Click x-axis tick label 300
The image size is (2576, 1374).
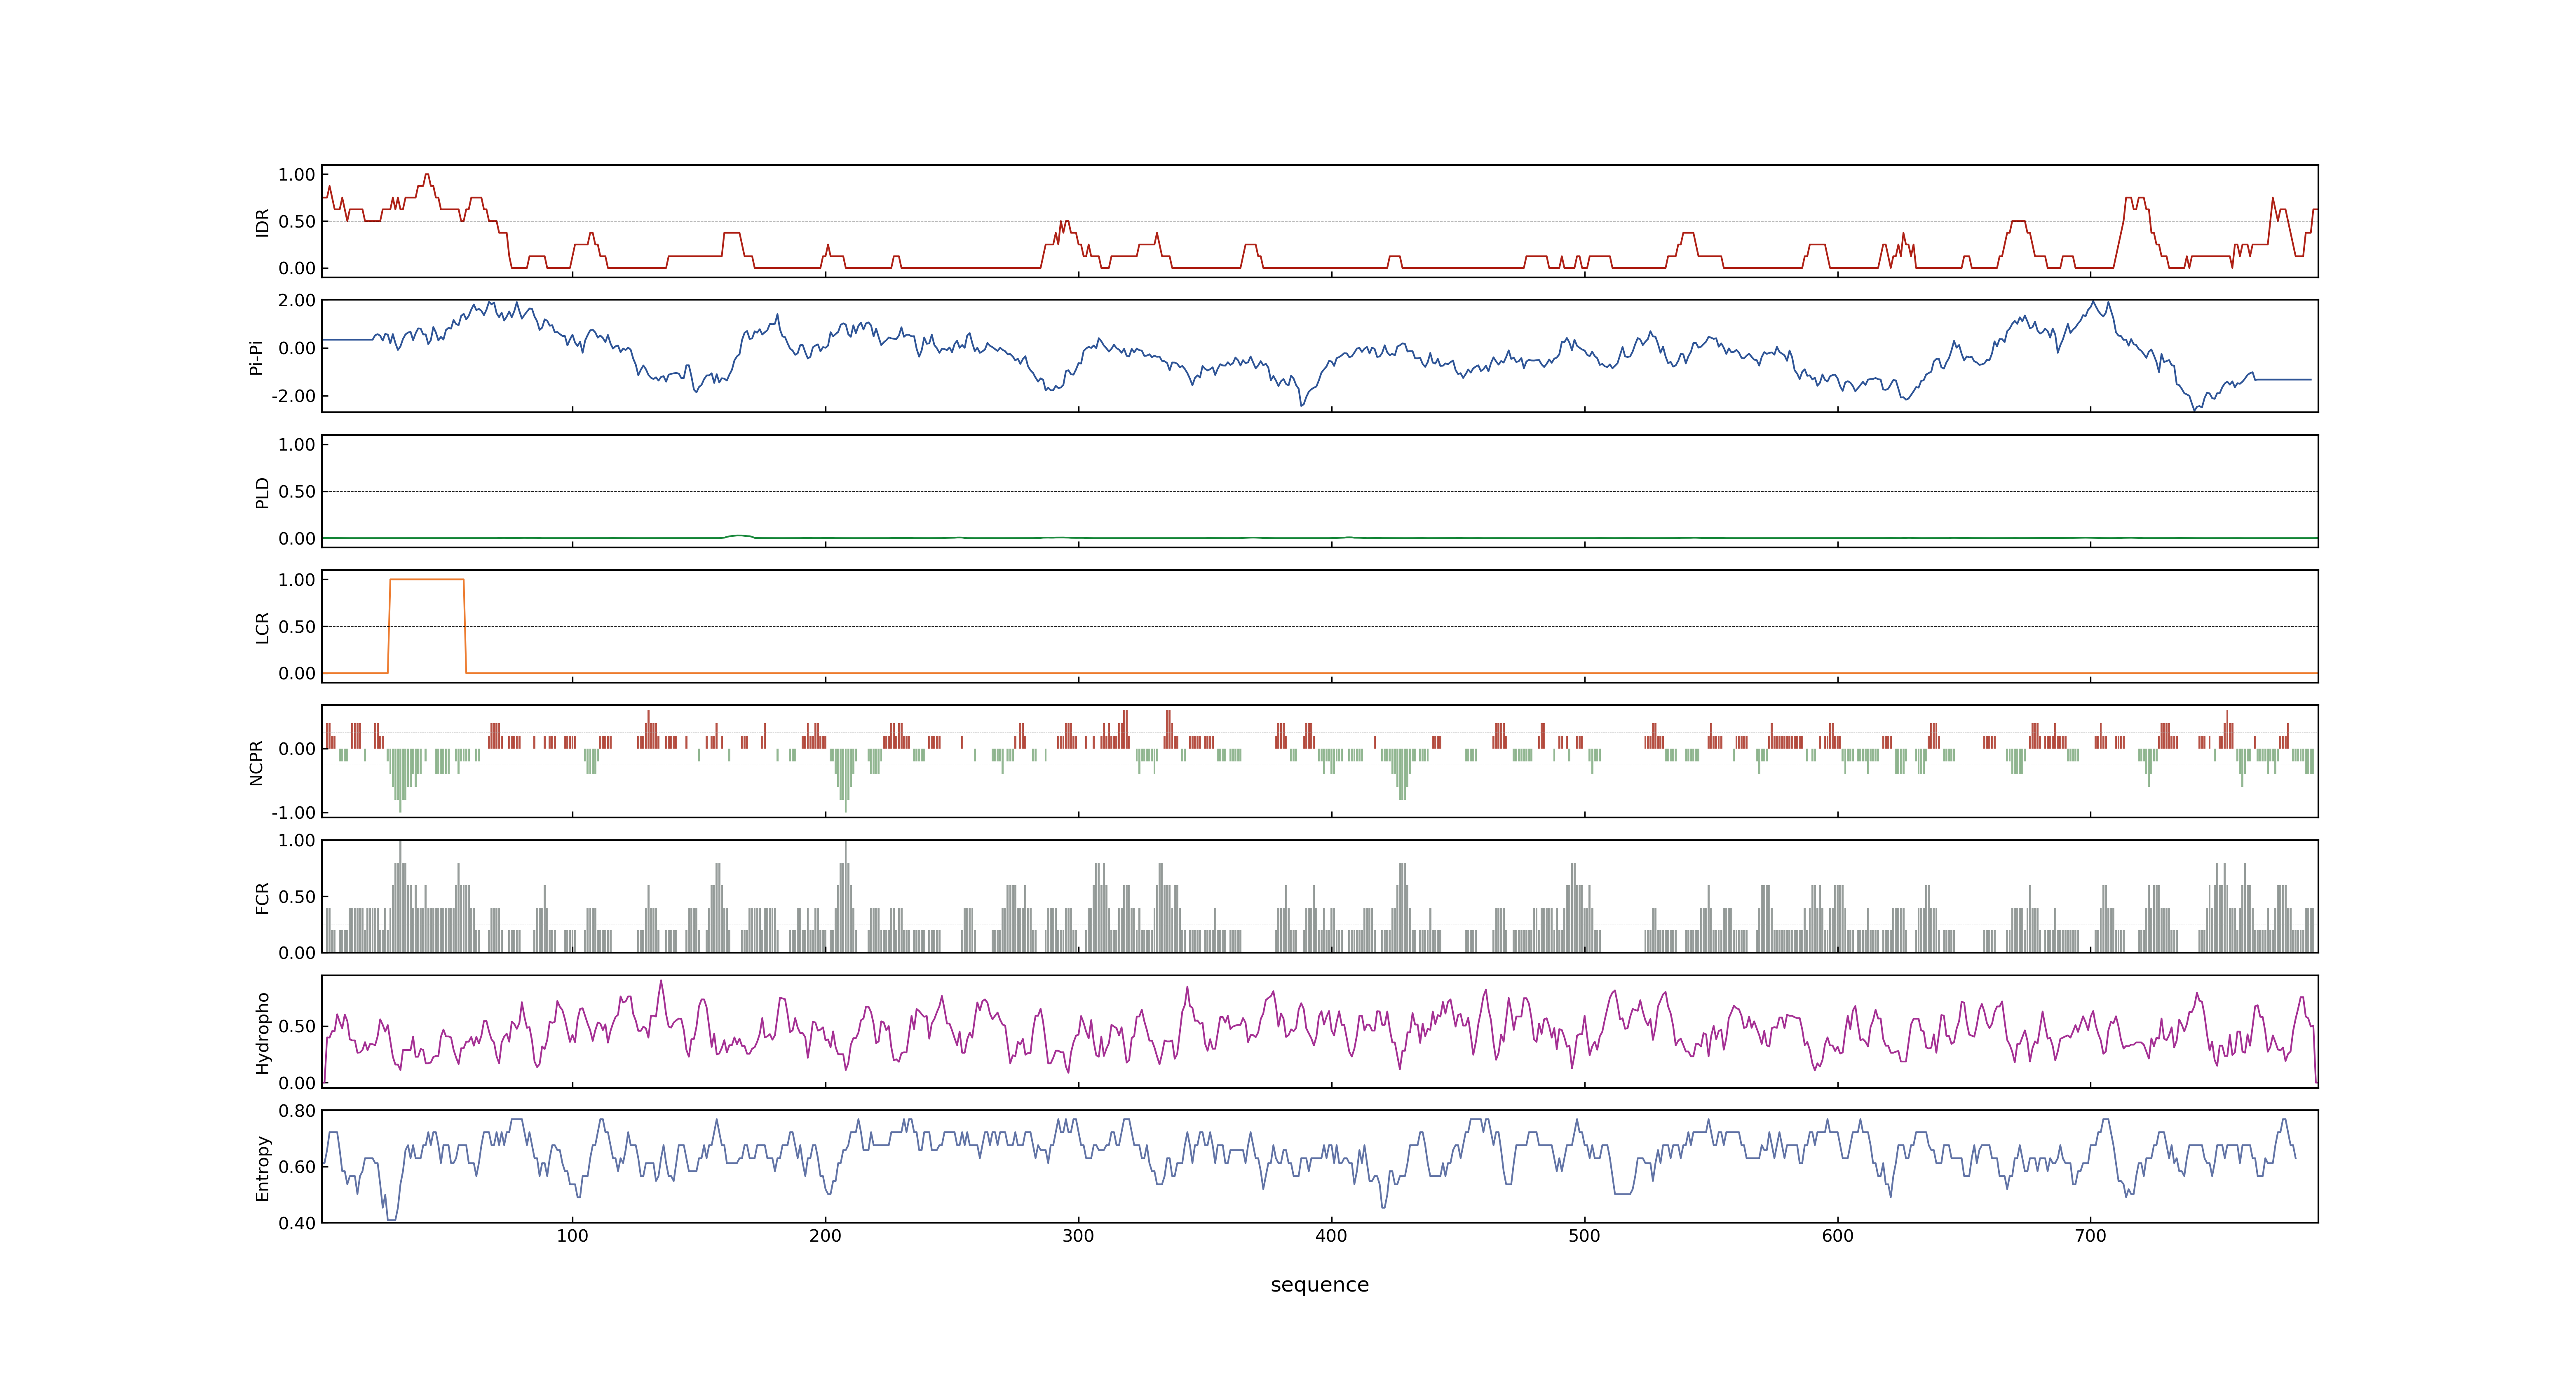tap(1078, 1236)
